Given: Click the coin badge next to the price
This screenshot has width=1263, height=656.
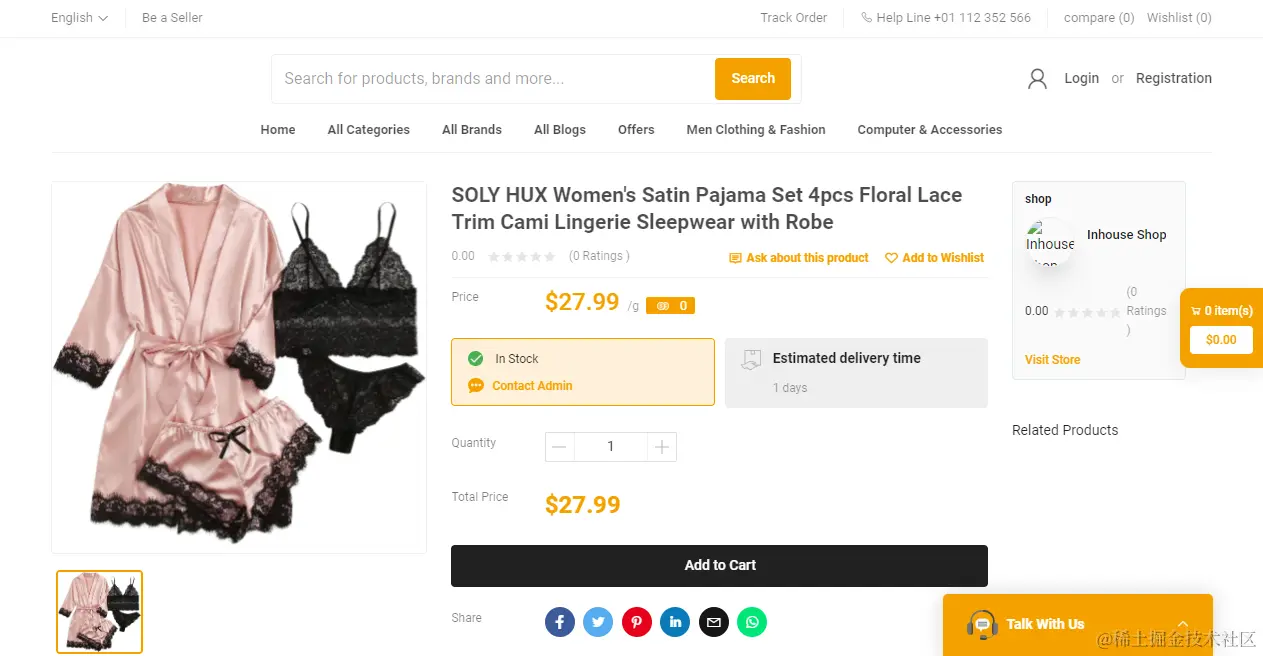Looking at the screenshot, I should coord(670,305).
